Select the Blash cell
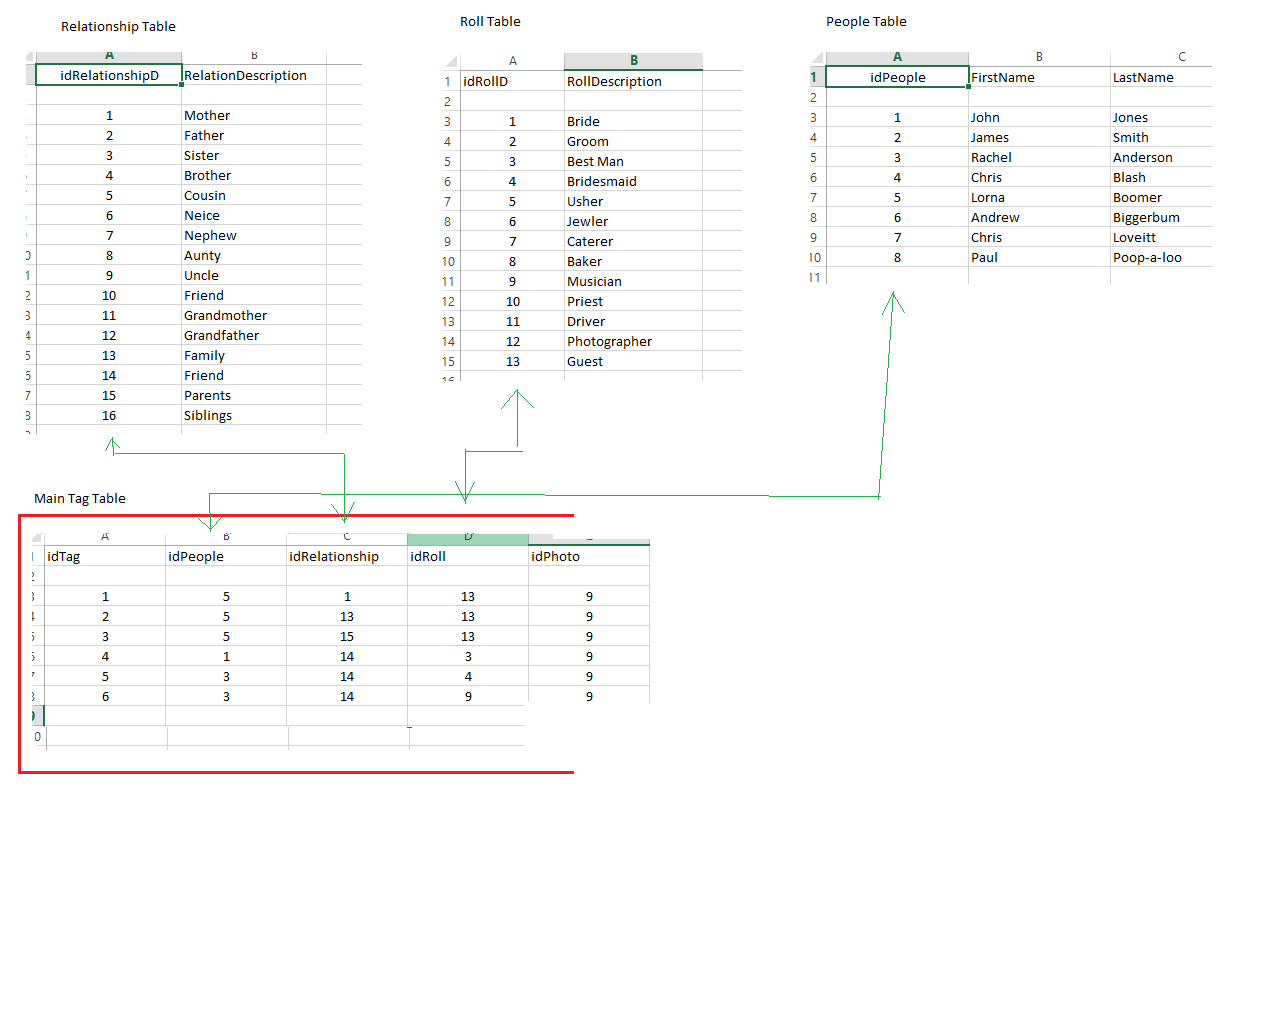Image resolution: width=1280 pixels, height=1024 pixels. coord(1161,177)
